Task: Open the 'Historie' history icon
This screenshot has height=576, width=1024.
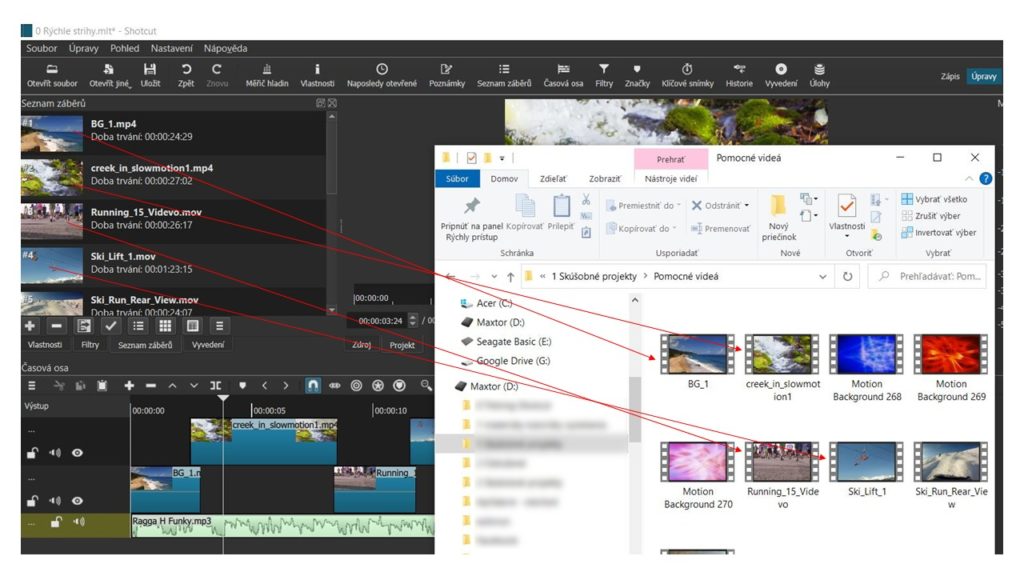Action: point(739,75)
